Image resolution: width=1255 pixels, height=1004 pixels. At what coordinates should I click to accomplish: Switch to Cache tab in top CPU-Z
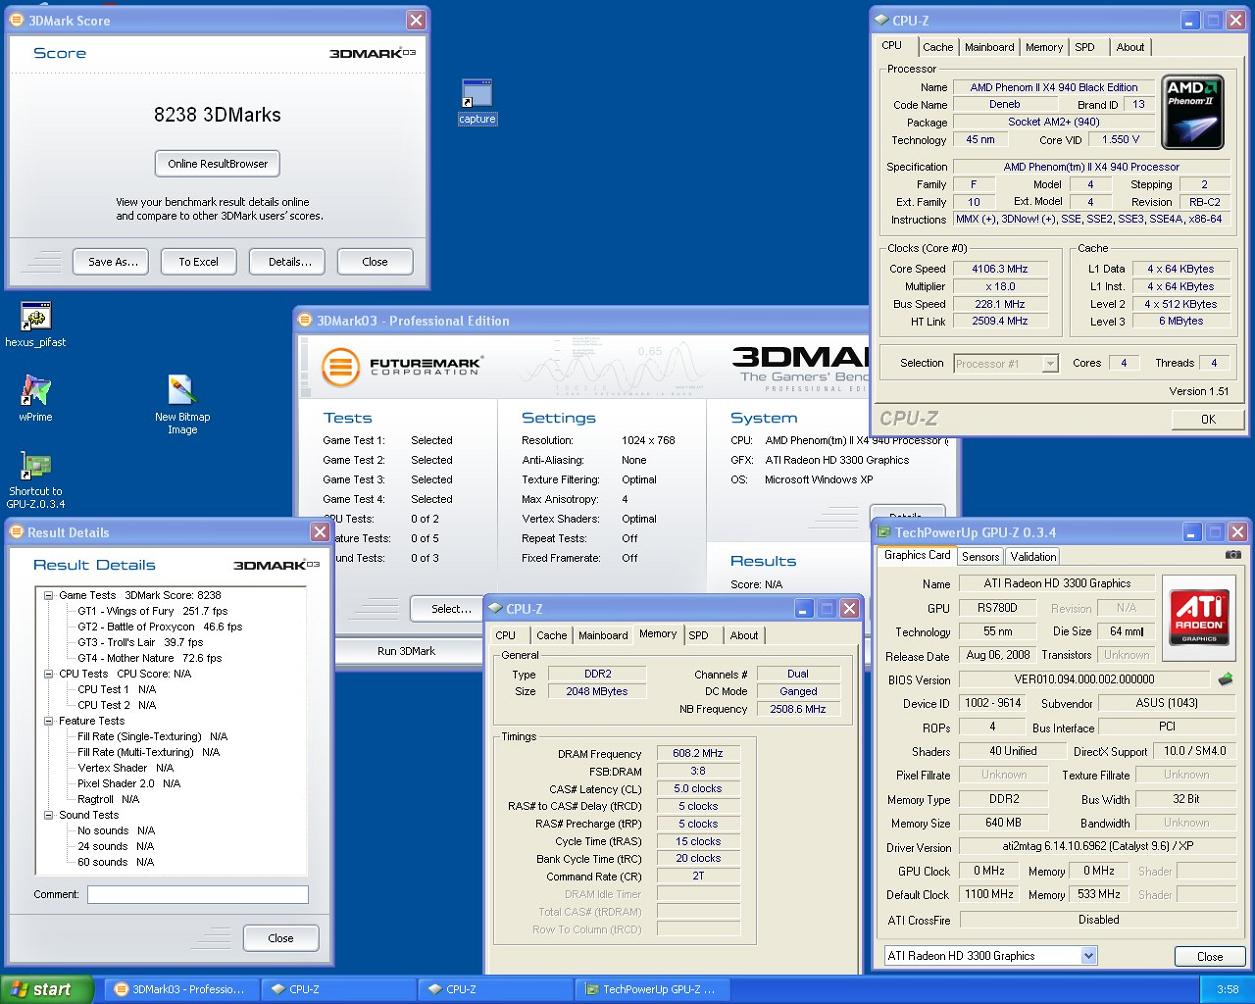click(x=938, y=47)
